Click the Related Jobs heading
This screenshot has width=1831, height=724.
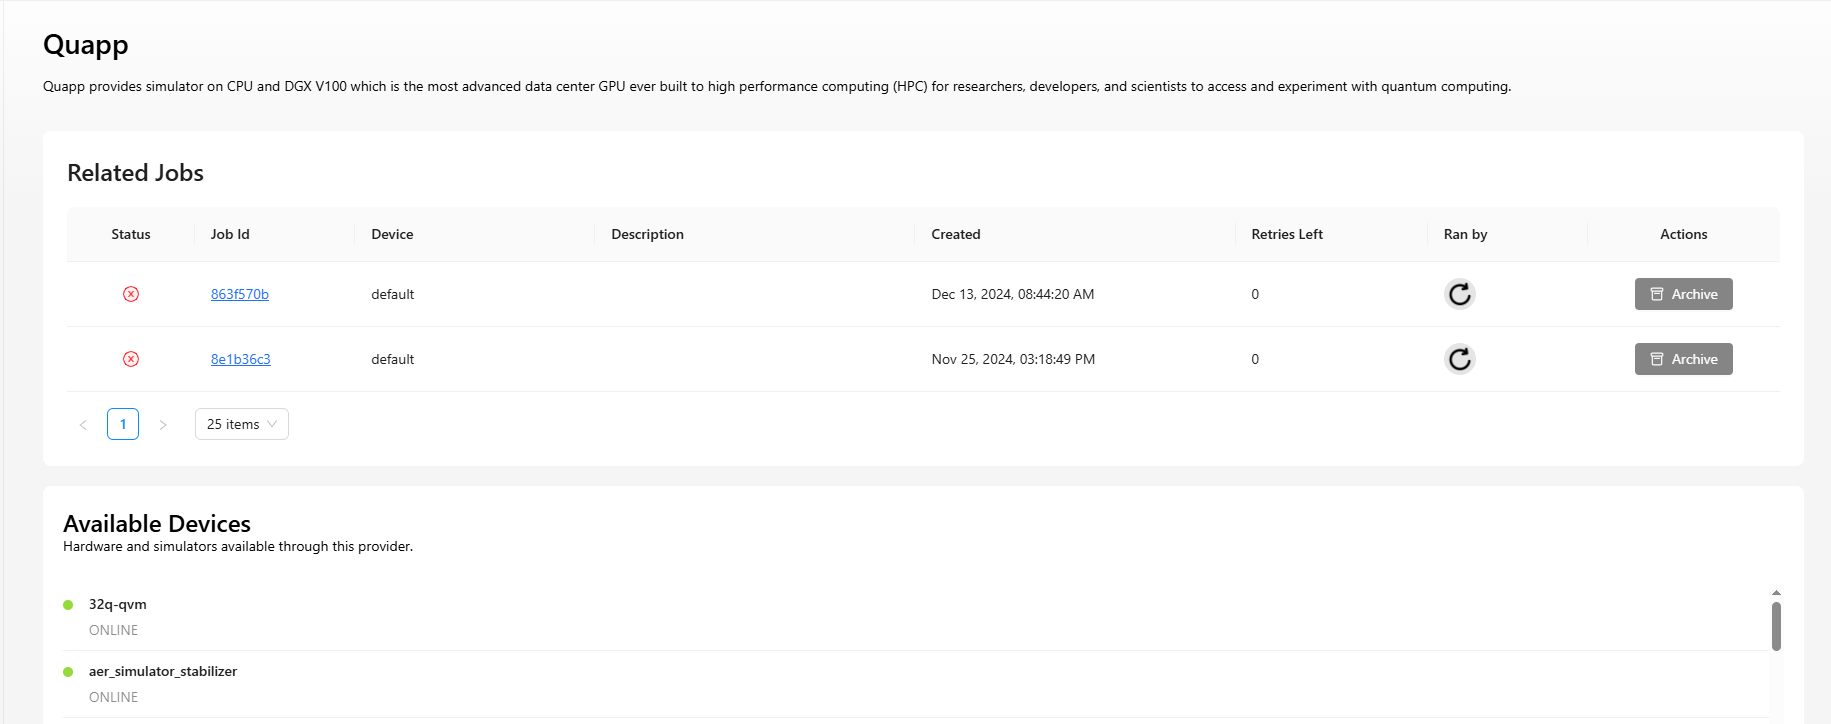click(135, 173)
